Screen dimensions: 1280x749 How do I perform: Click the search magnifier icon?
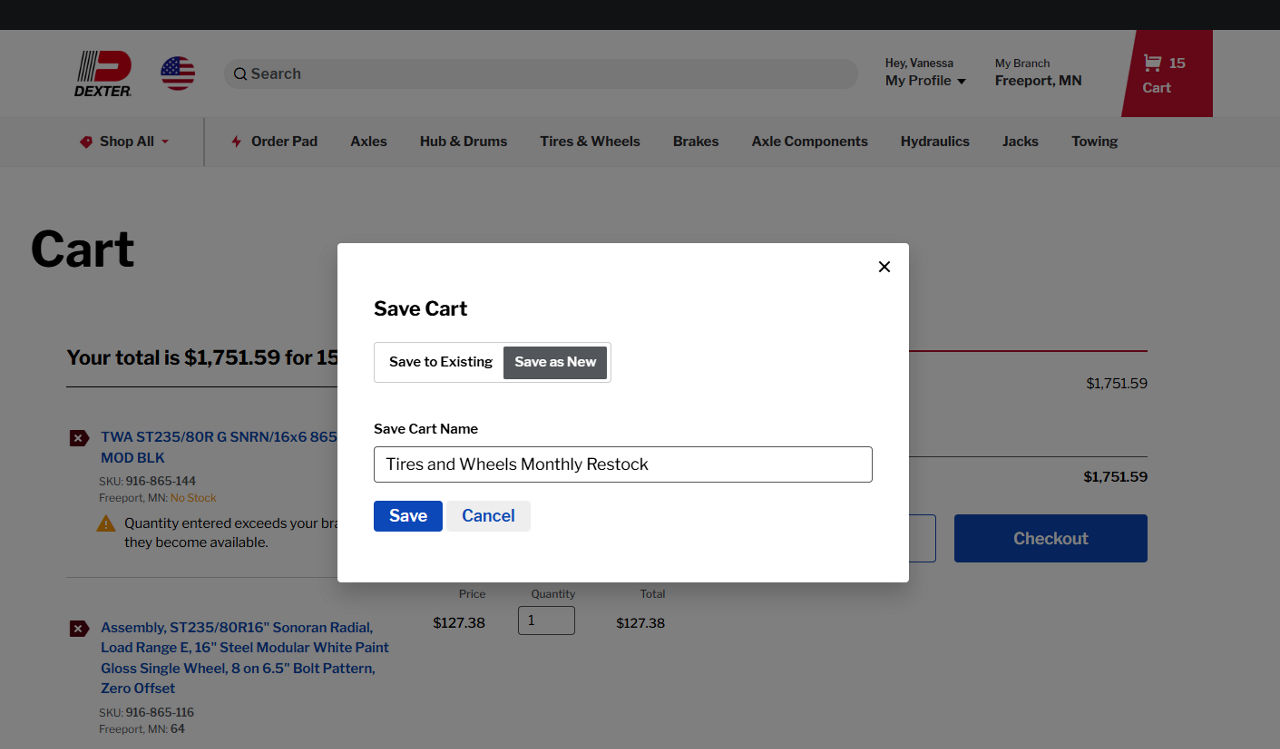coord(240,74)
